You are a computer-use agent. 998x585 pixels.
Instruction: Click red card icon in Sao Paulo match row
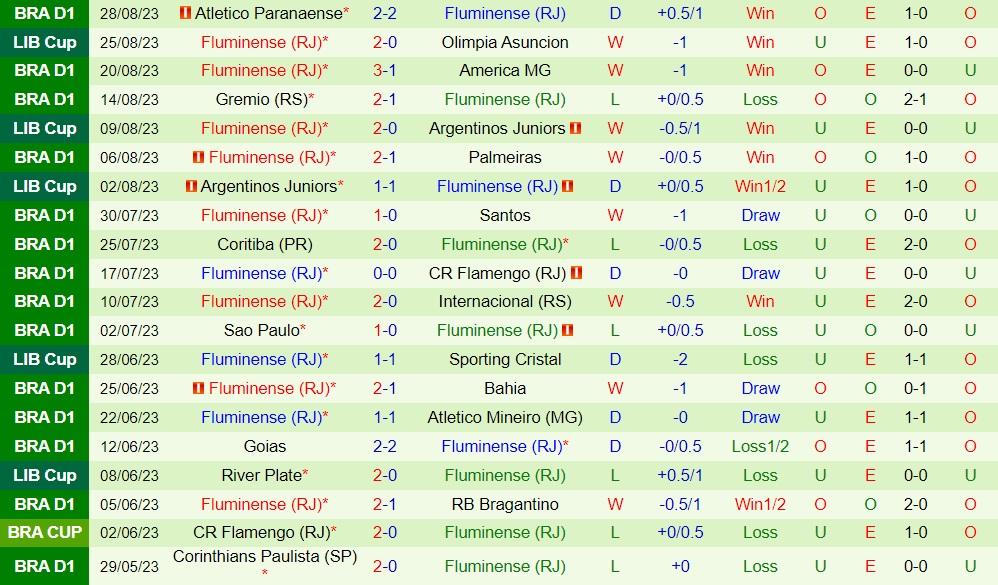tap(568, 331)
